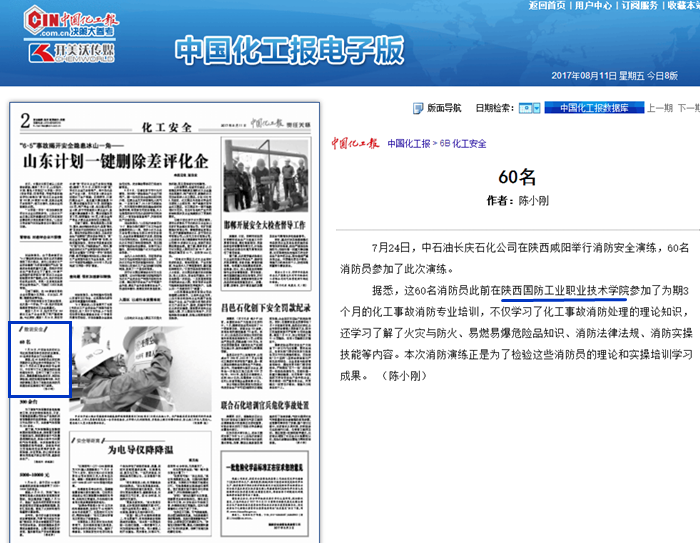Expand the 日期检索 dropdown arrow
This screenshot has height=543, width=700.
coord(537,108)
